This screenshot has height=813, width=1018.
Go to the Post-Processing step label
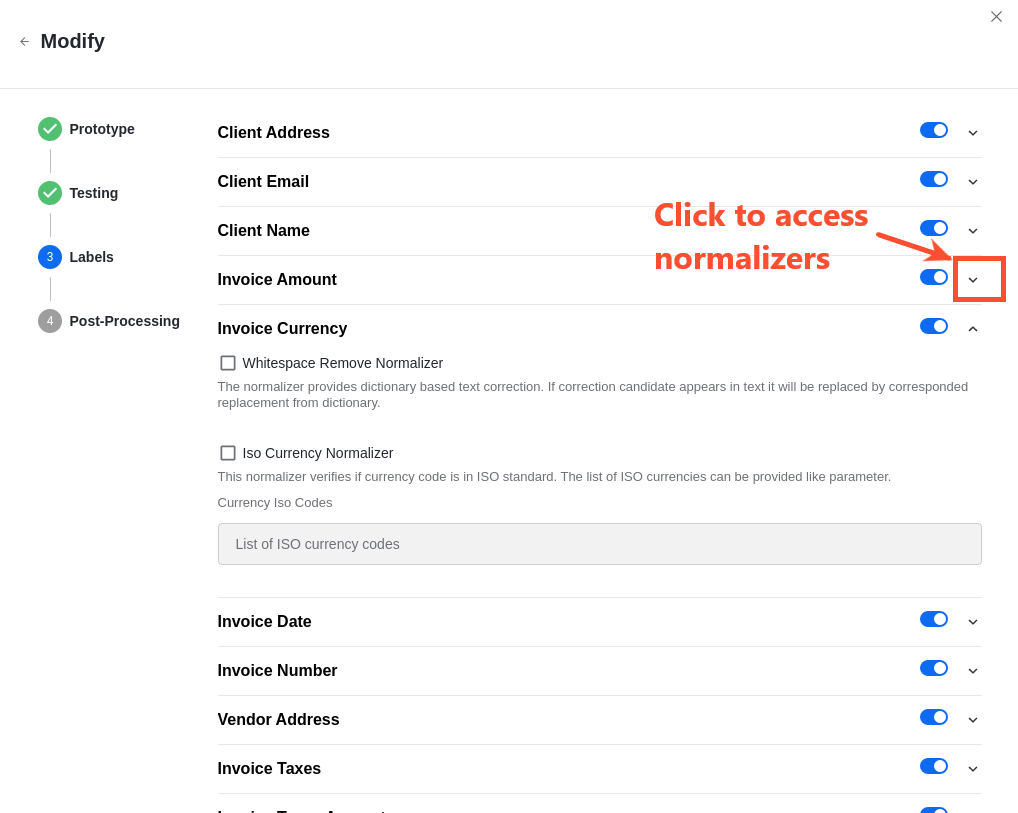[x=125, y=321]
